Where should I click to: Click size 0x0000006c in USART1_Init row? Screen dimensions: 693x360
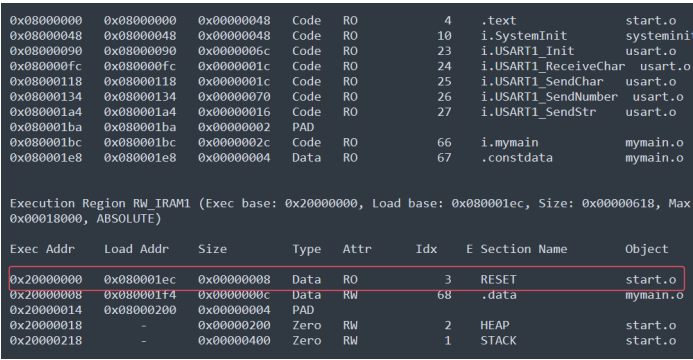click(x=234, y=51)
